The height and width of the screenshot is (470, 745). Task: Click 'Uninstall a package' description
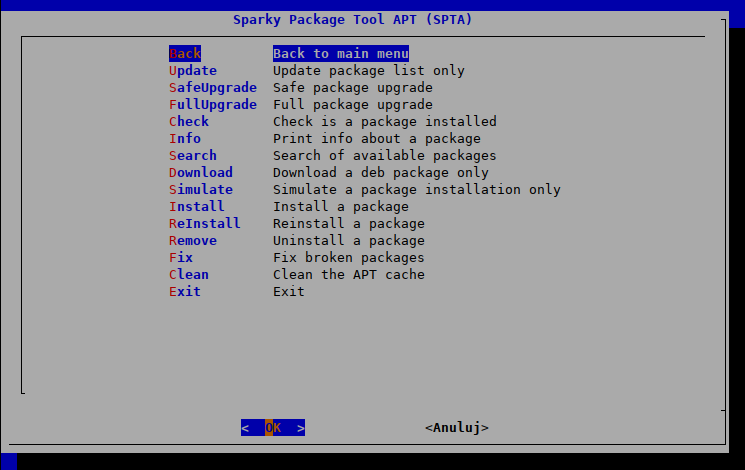349,240
